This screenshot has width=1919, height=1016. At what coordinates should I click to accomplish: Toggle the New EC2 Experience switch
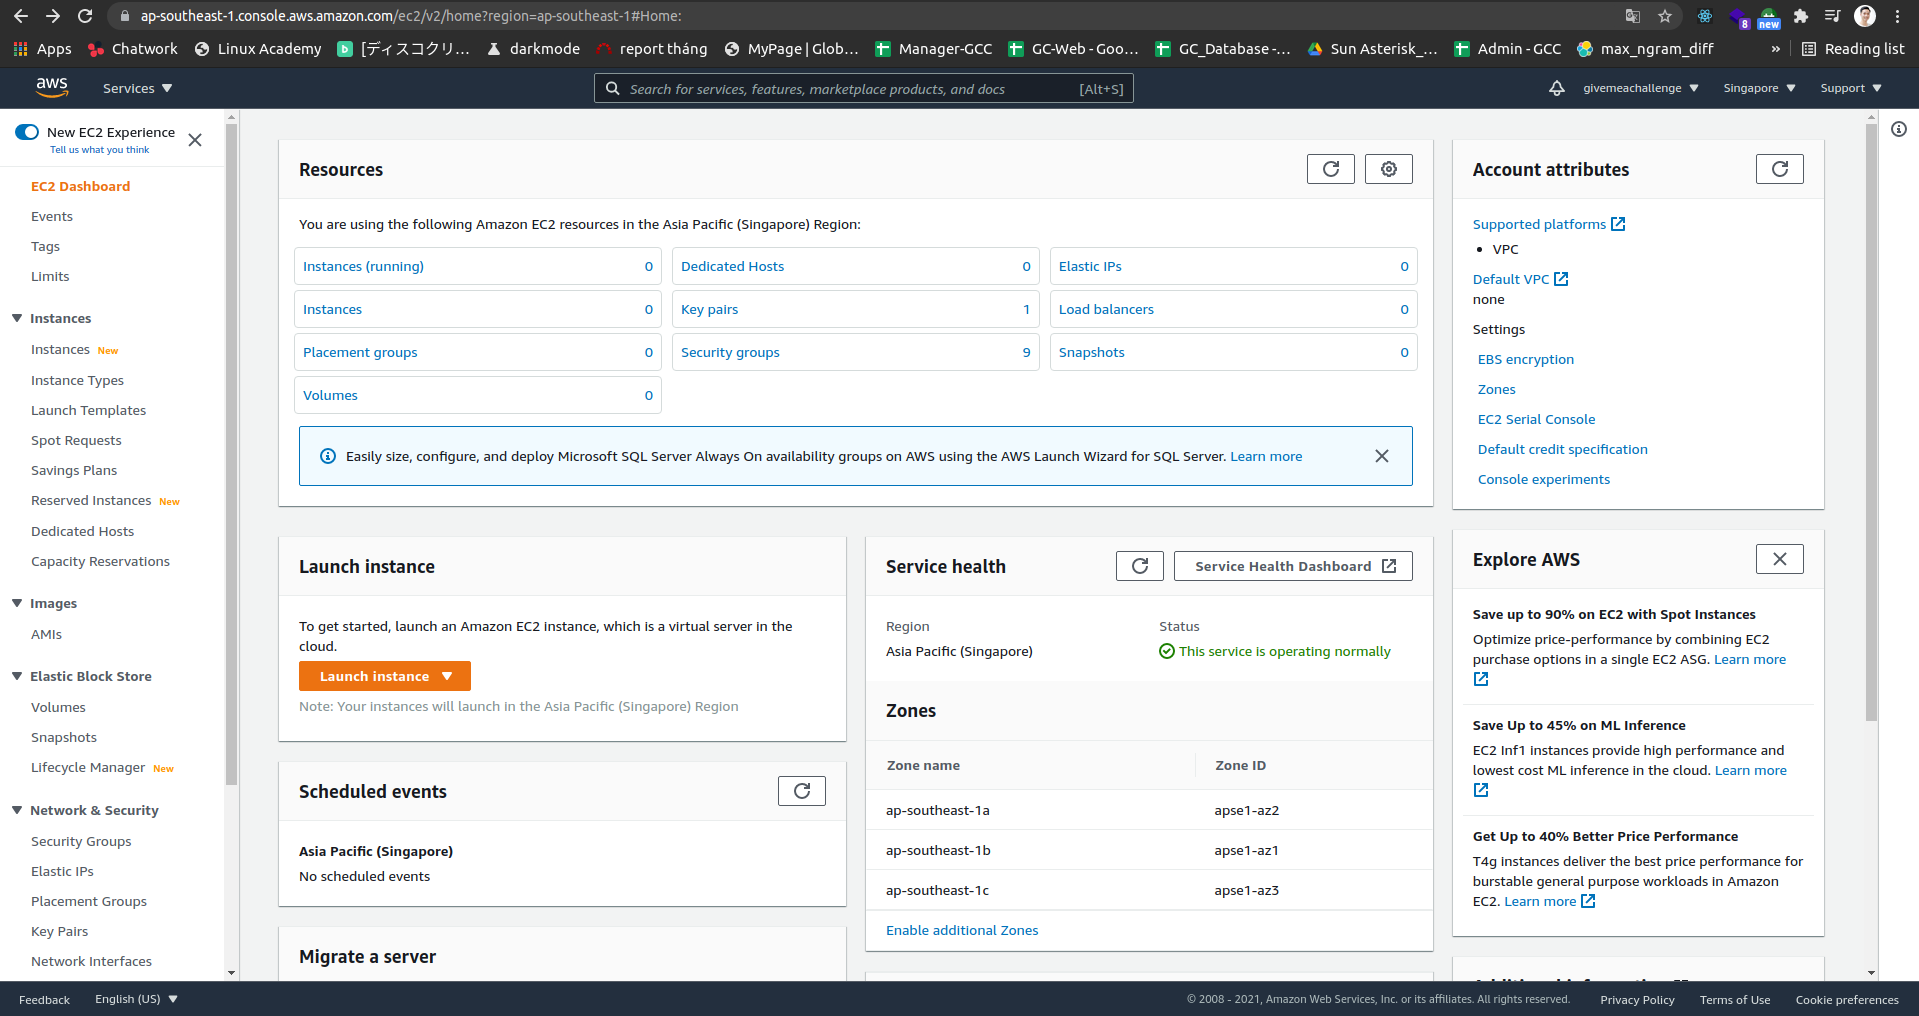pyautogui.click(x=25, y=131)
